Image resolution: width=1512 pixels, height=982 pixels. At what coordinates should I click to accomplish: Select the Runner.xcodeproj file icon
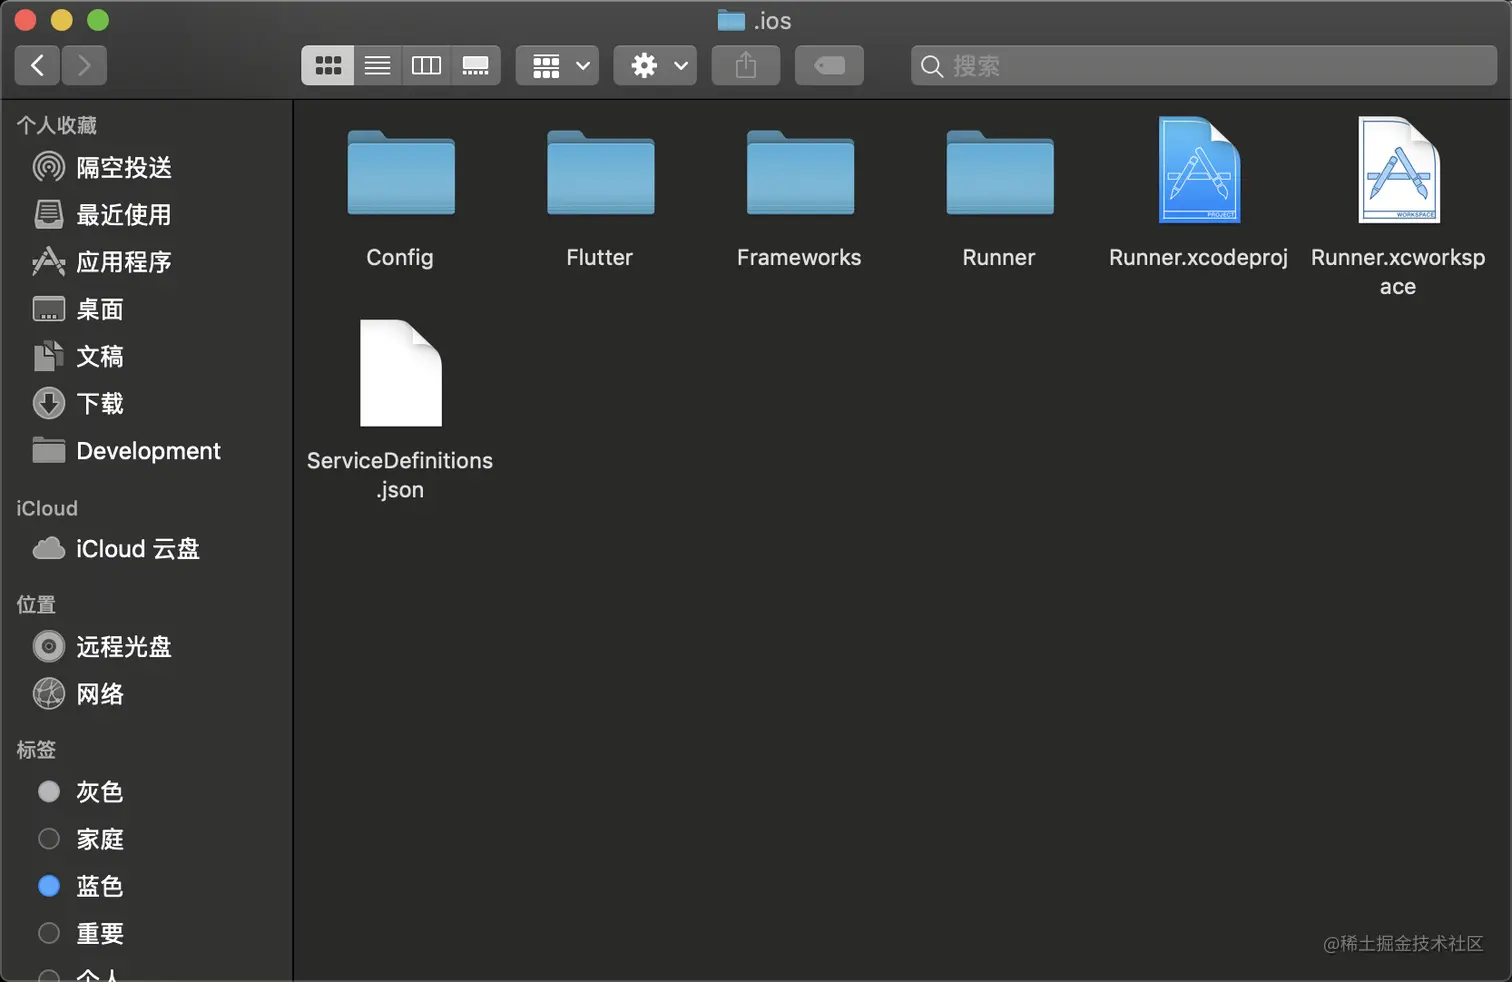tap(1199, 170)
